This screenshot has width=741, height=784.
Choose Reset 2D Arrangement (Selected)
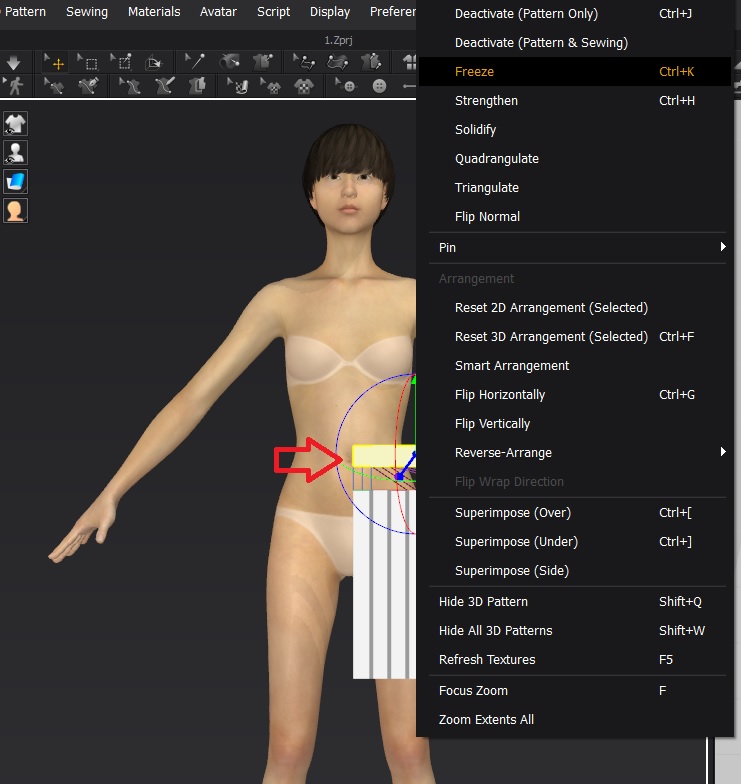pyautogui.click(x=574, y=308)
